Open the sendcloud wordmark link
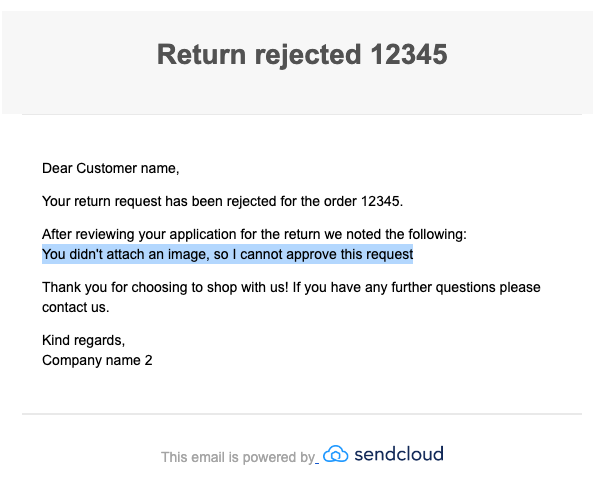 pyautogui.click(x=399, y=454)
